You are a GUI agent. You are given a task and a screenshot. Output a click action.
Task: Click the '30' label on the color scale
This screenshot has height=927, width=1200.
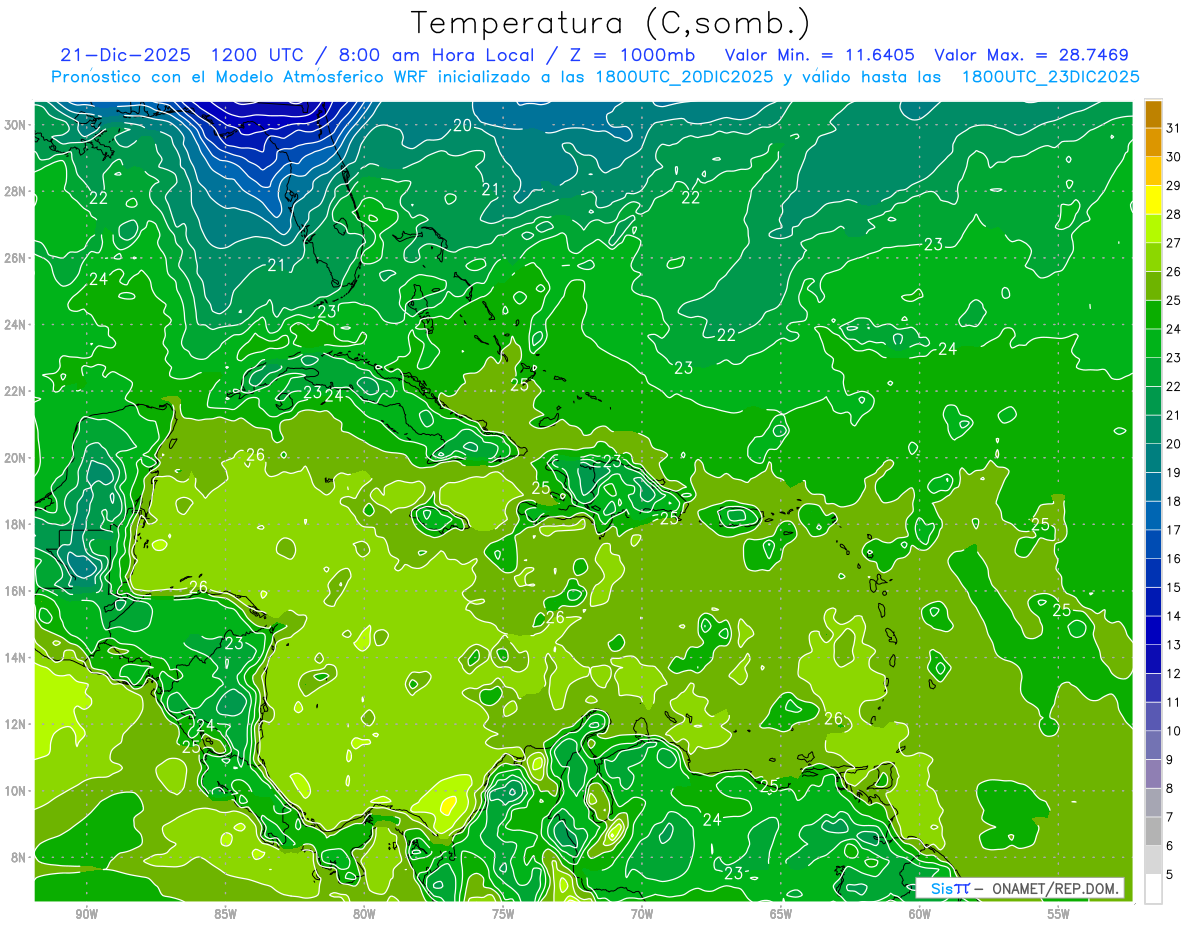coord(1174,157)
